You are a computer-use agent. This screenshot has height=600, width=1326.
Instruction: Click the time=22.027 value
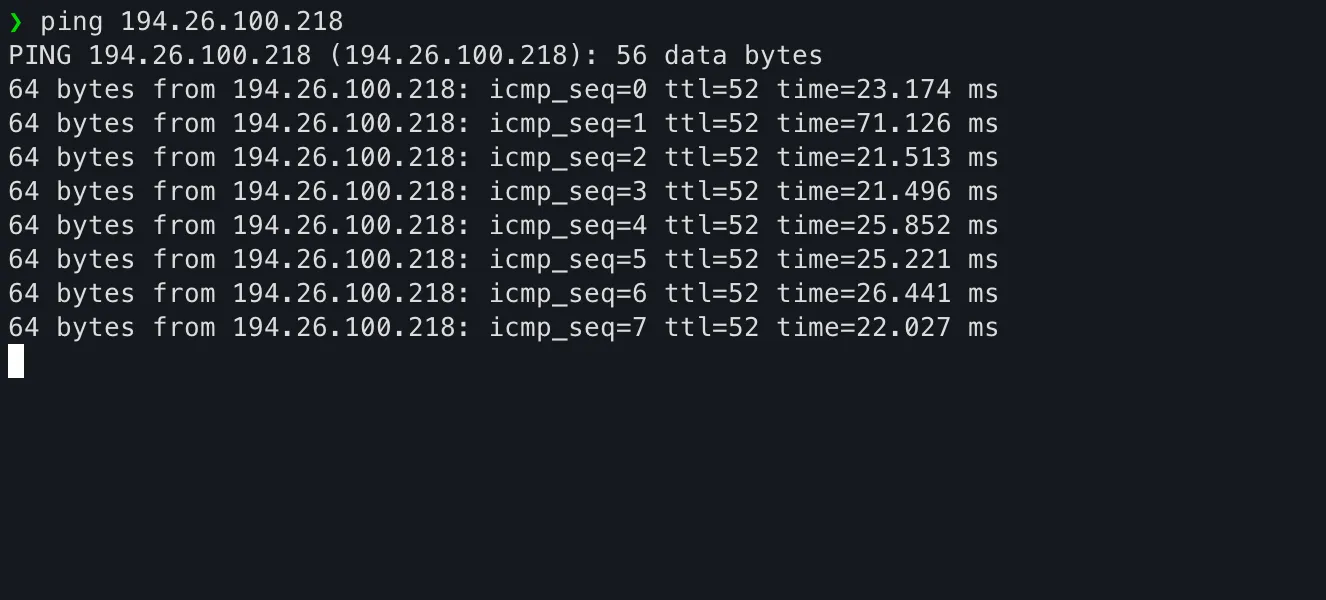[x=864, y=328]
